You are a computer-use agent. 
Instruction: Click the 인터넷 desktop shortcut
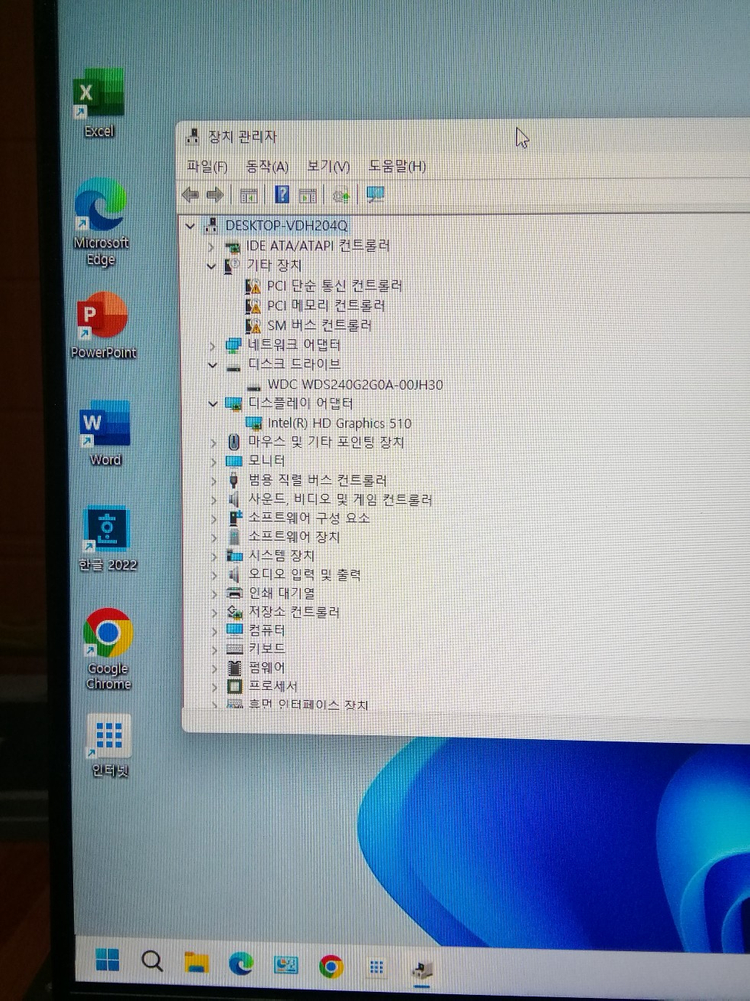click(110, 746)
